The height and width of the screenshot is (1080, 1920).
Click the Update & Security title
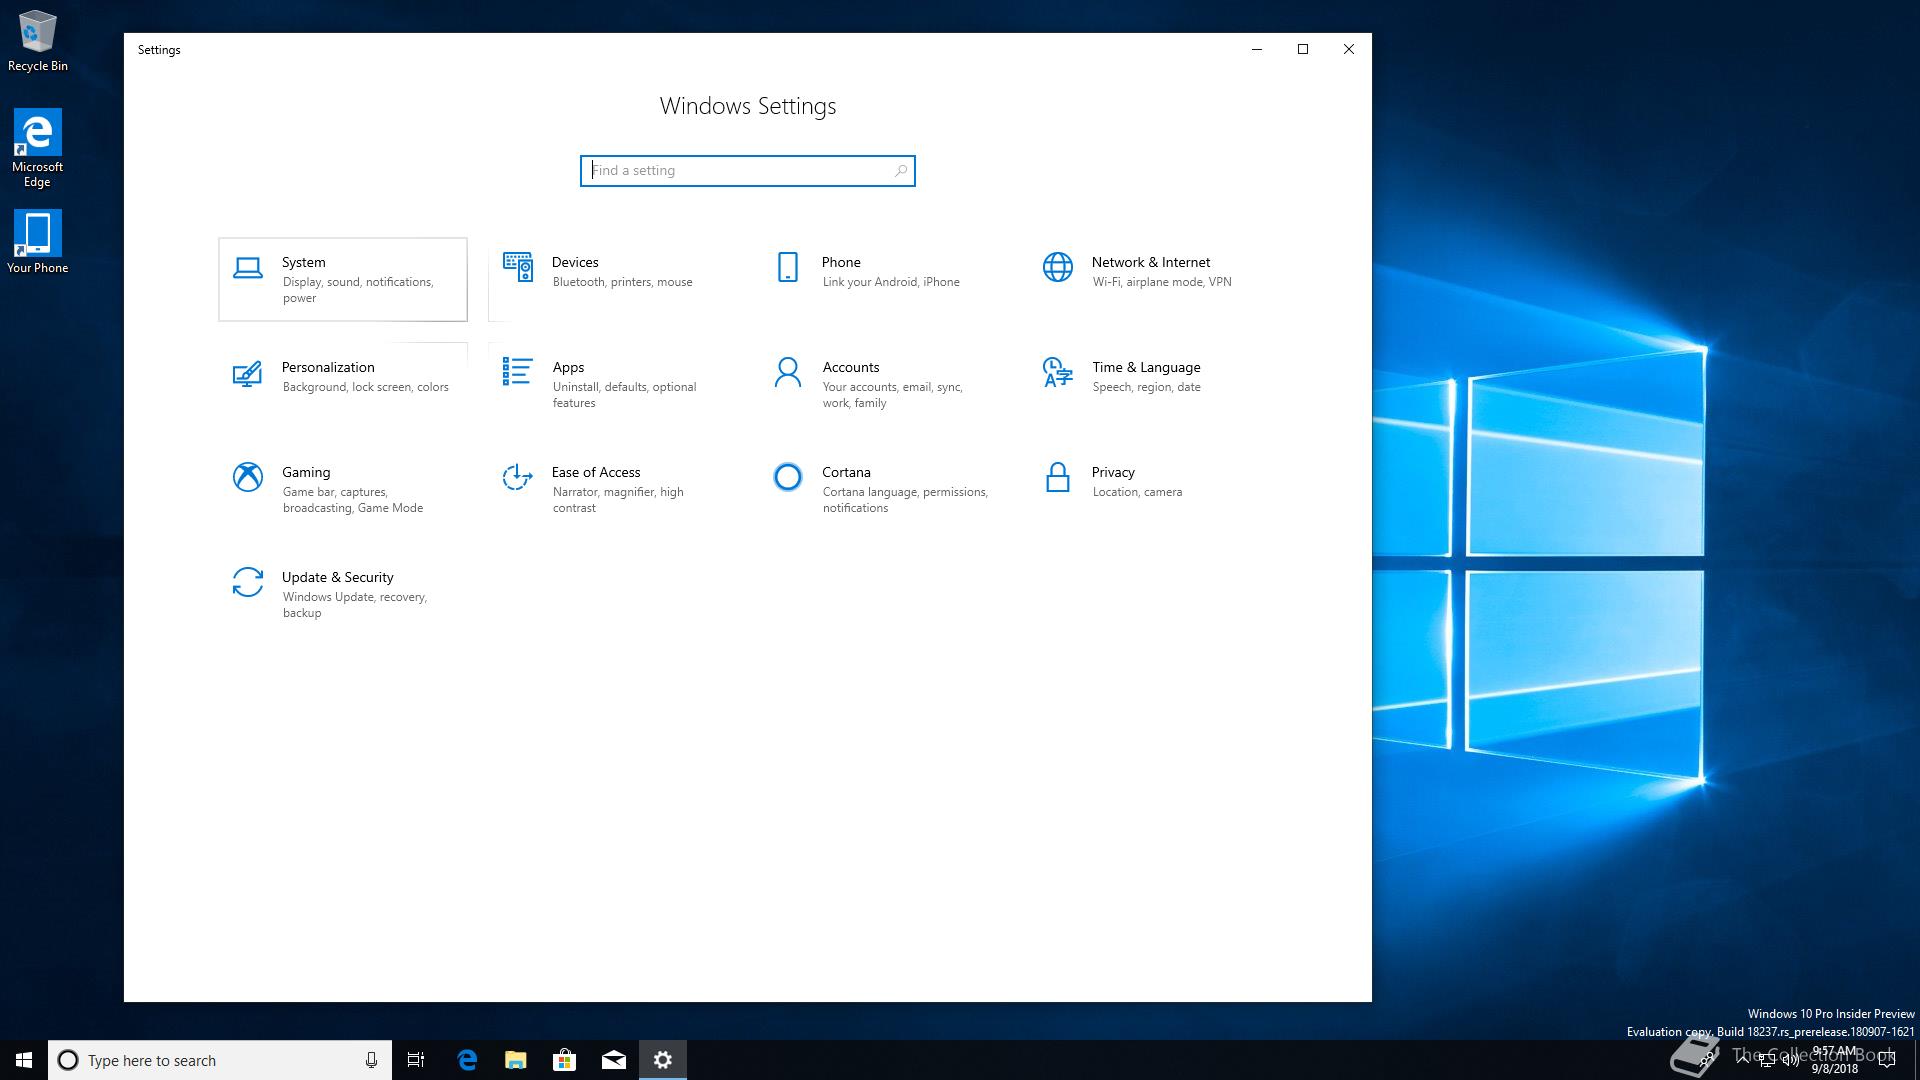337,577
